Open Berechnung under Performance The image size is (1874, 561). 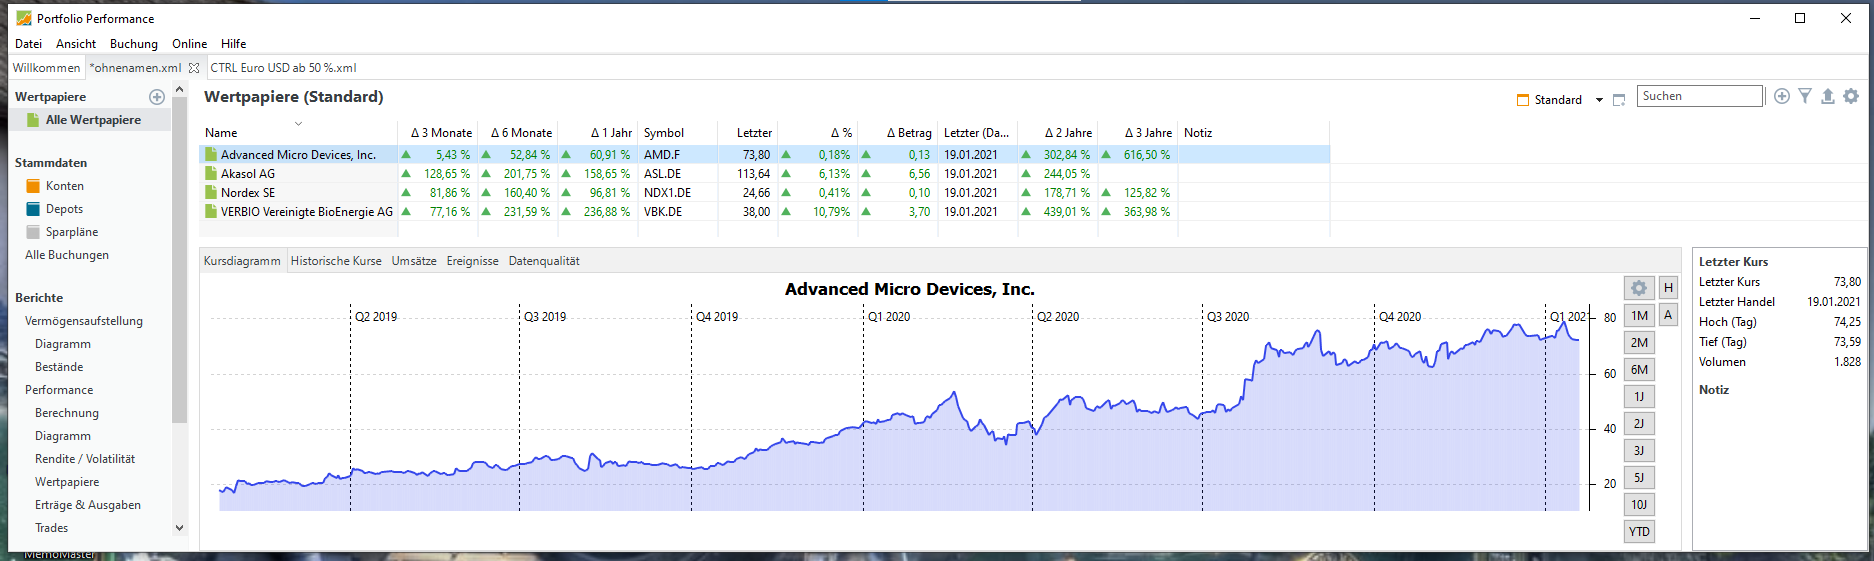[67, 413]
